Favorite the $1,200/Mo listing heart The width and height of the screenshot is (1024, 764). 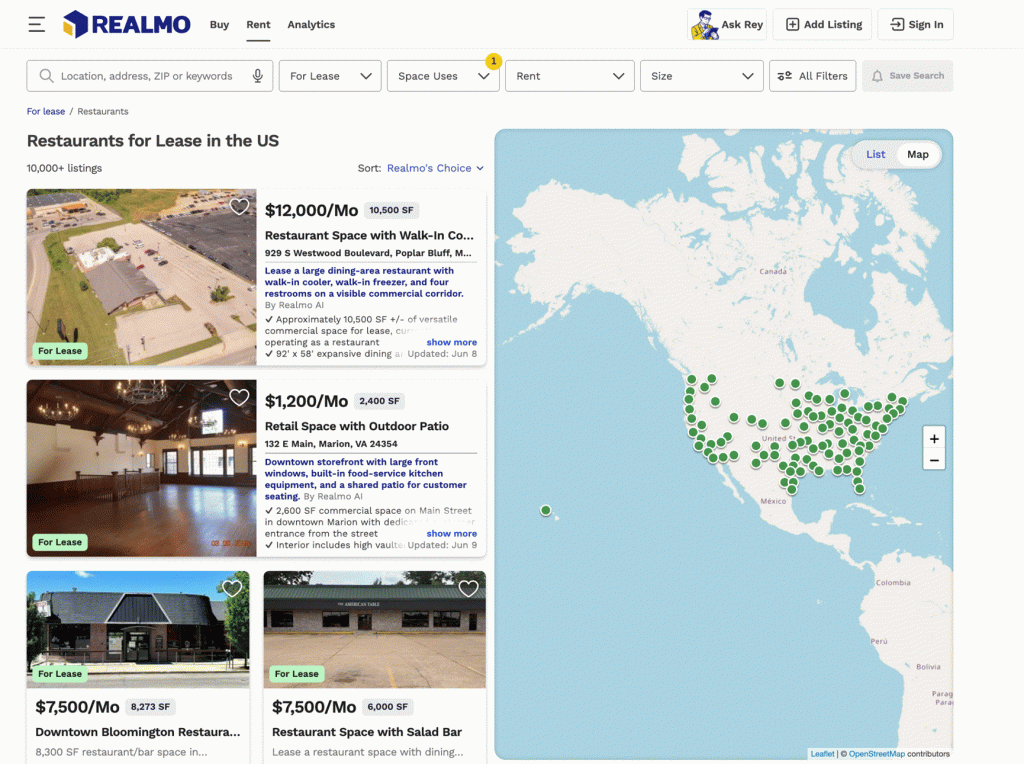(239, 397)
